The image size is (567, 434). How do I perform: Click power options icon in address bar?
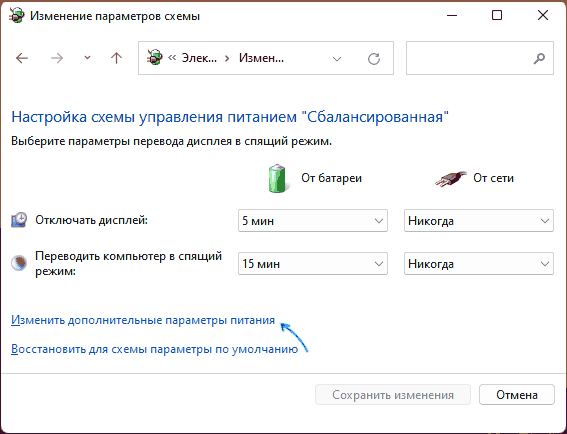[154, 58]
